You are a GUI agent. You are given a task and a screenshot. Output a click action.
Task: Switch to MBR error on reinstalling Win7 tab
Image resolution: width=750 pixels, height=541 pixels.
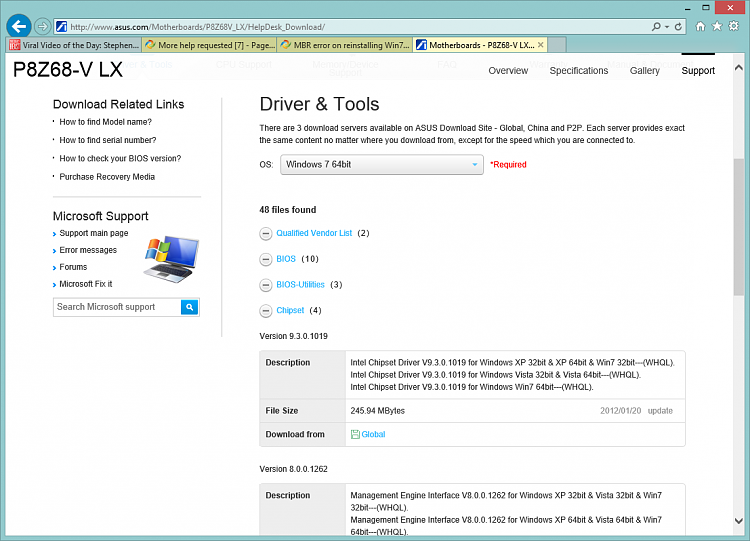coord(345,45)
